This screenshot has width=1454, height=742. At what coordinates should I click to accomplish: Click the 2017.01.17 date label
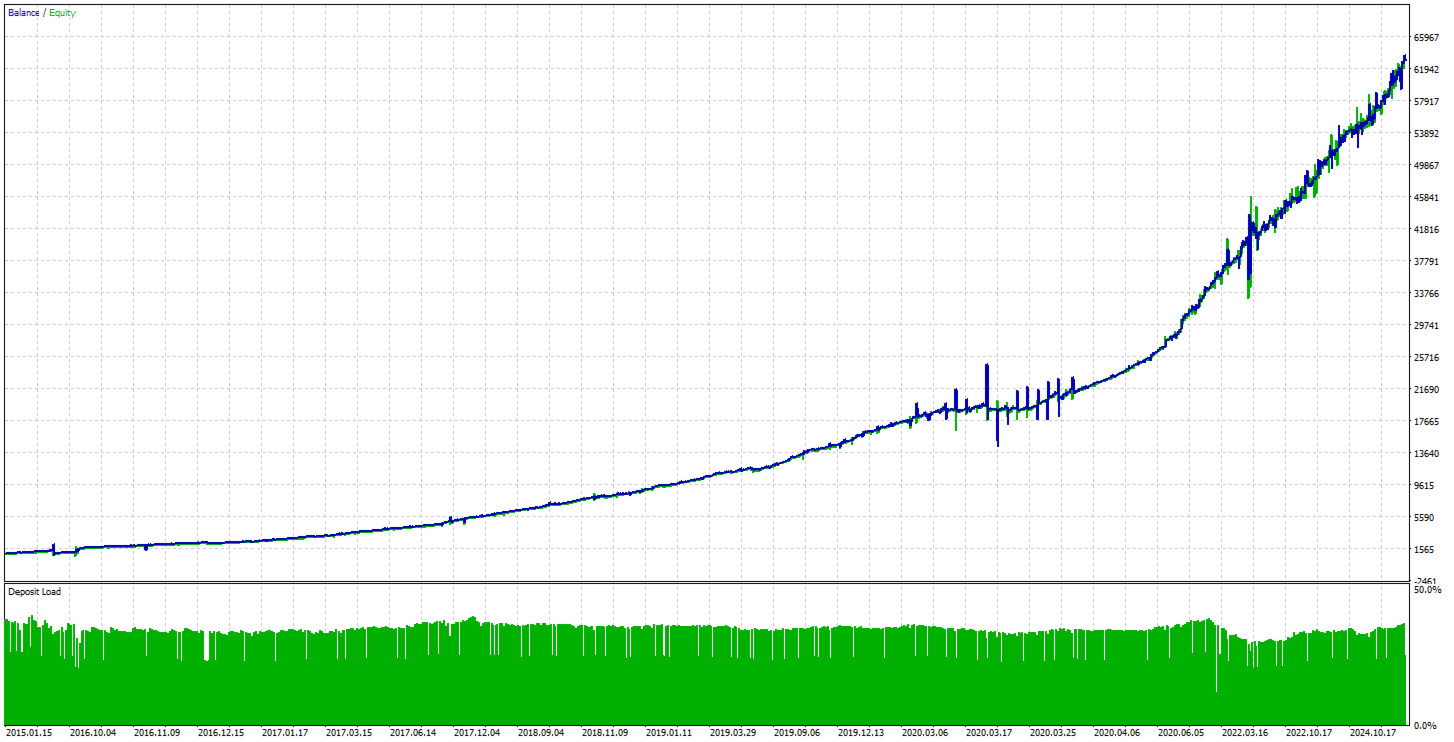285,733
